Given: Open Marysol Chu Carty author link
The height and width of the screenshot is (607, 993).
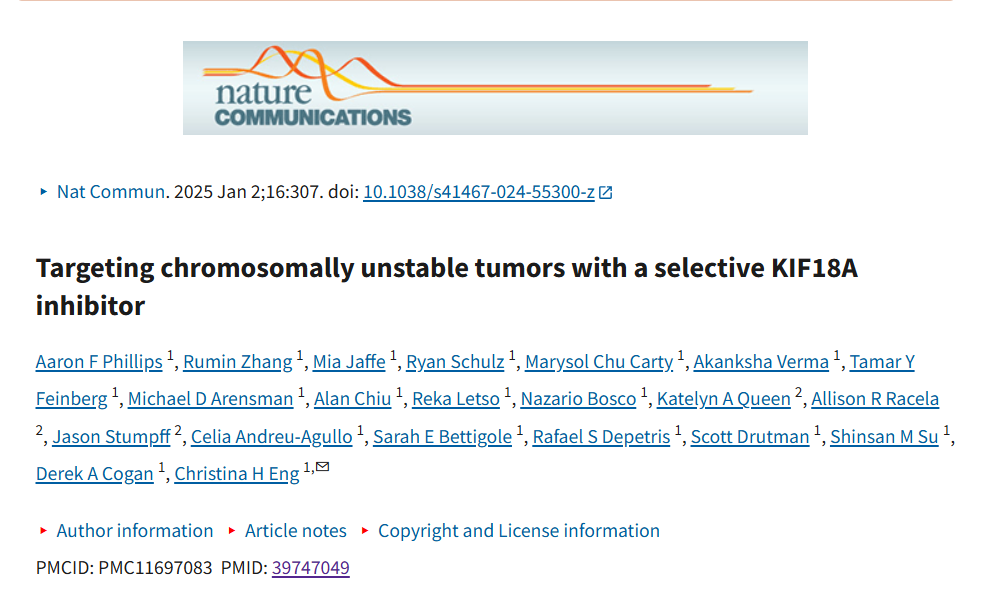Looking at the screenshot, I should tap(599, 362).
